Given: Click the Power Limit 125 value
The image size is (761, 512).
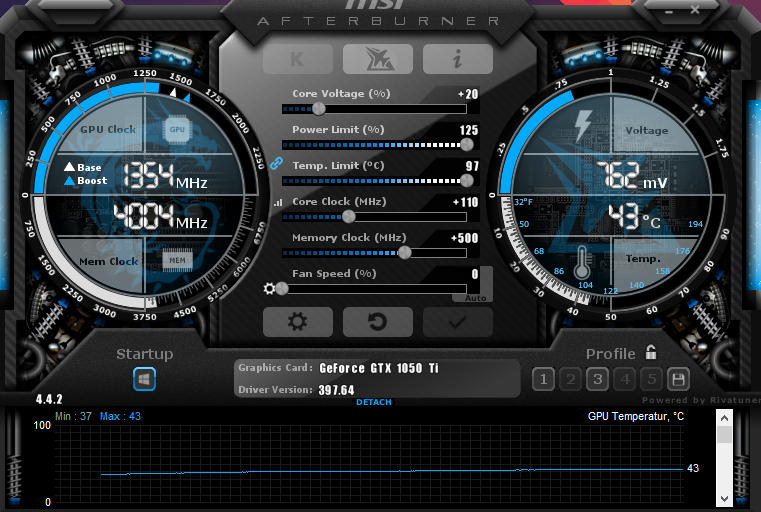Looking at the screenshot, I should click(469, 130).
